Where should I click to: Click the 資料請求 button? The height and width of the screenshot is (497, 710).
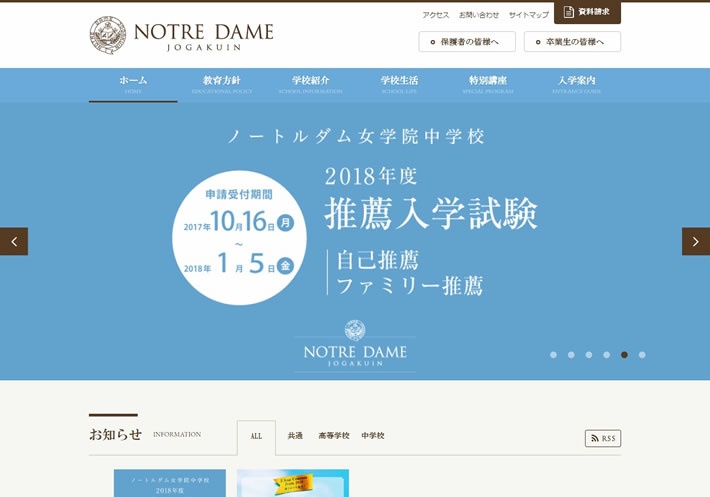coord(587,12)
